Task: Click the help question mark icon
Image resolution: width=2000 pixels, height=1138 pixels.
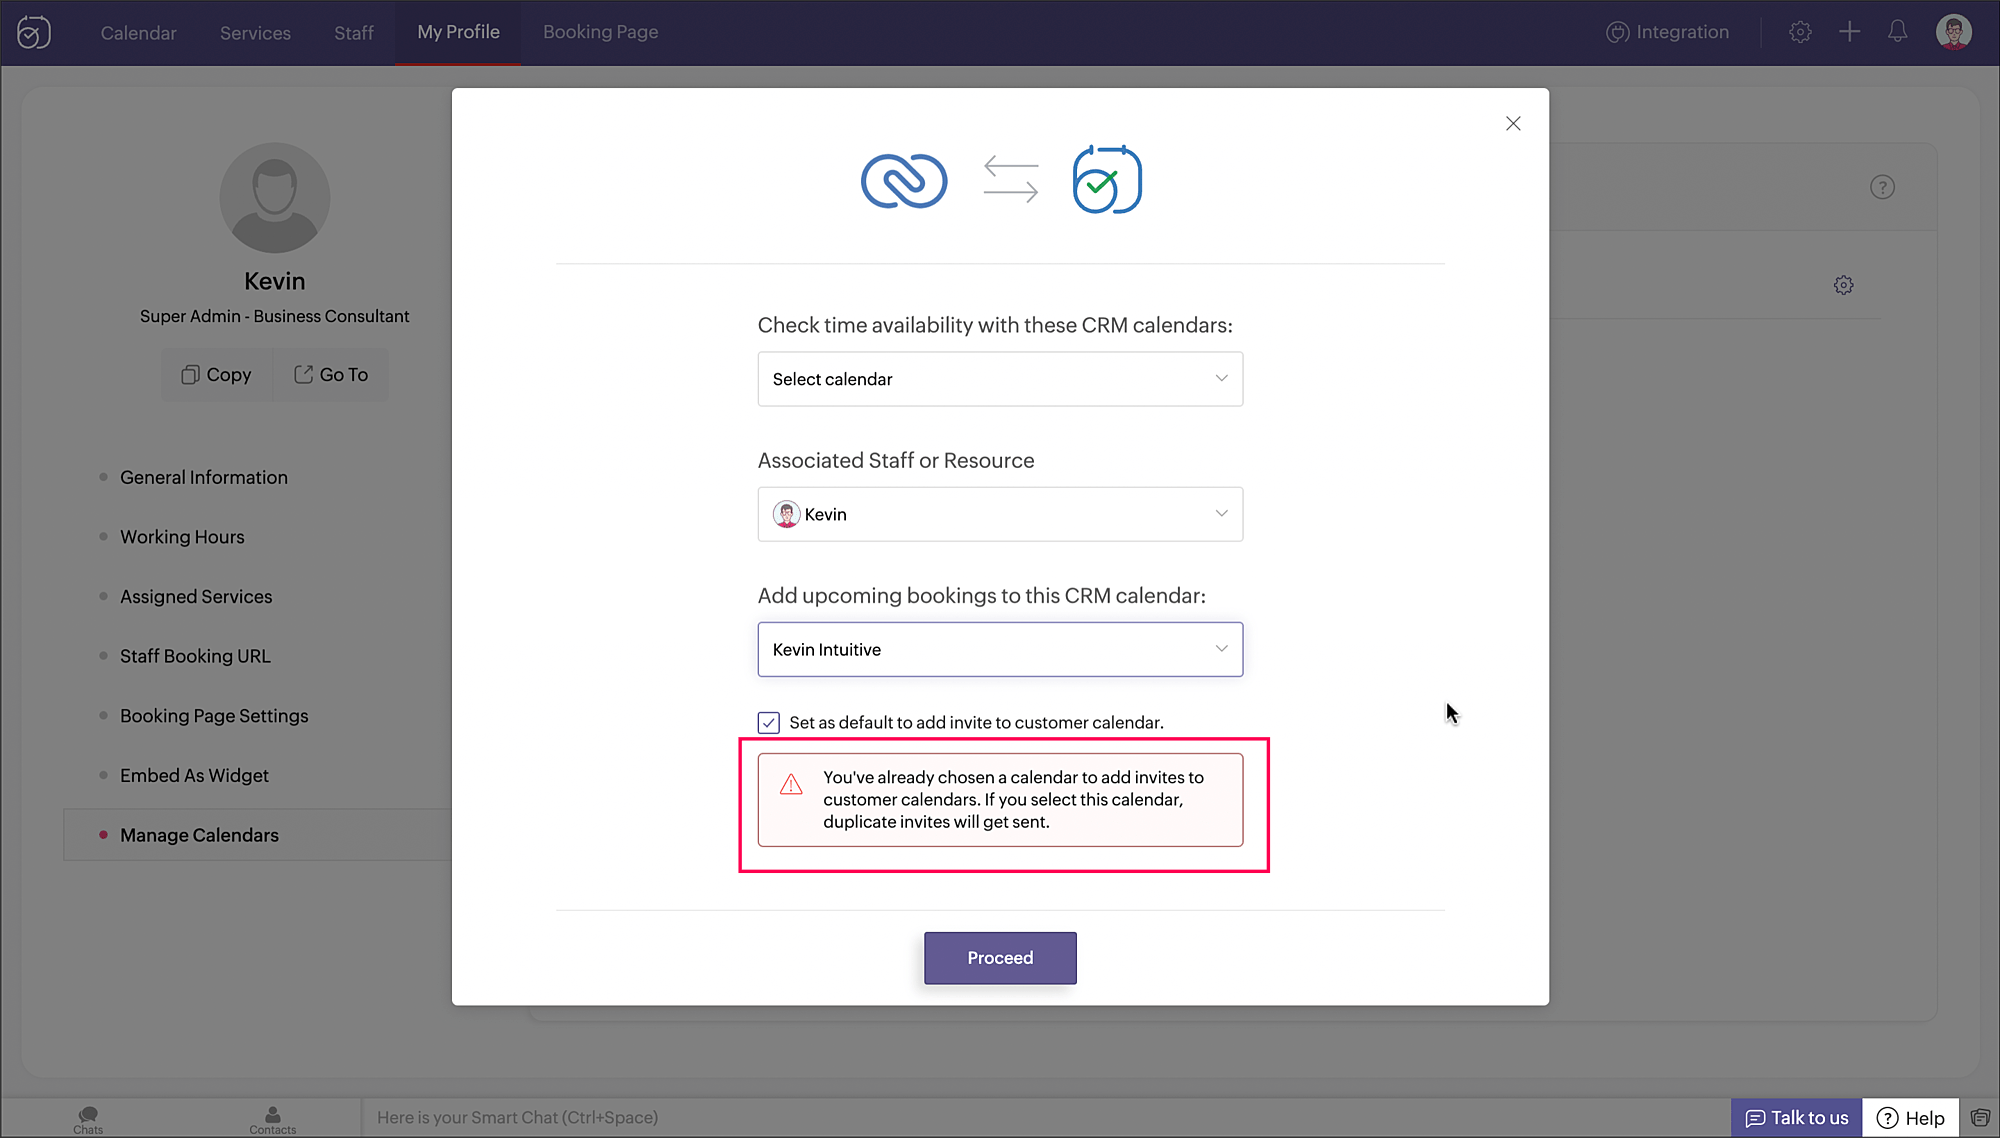Action: pyautogui.click(x=1882, y=187)
